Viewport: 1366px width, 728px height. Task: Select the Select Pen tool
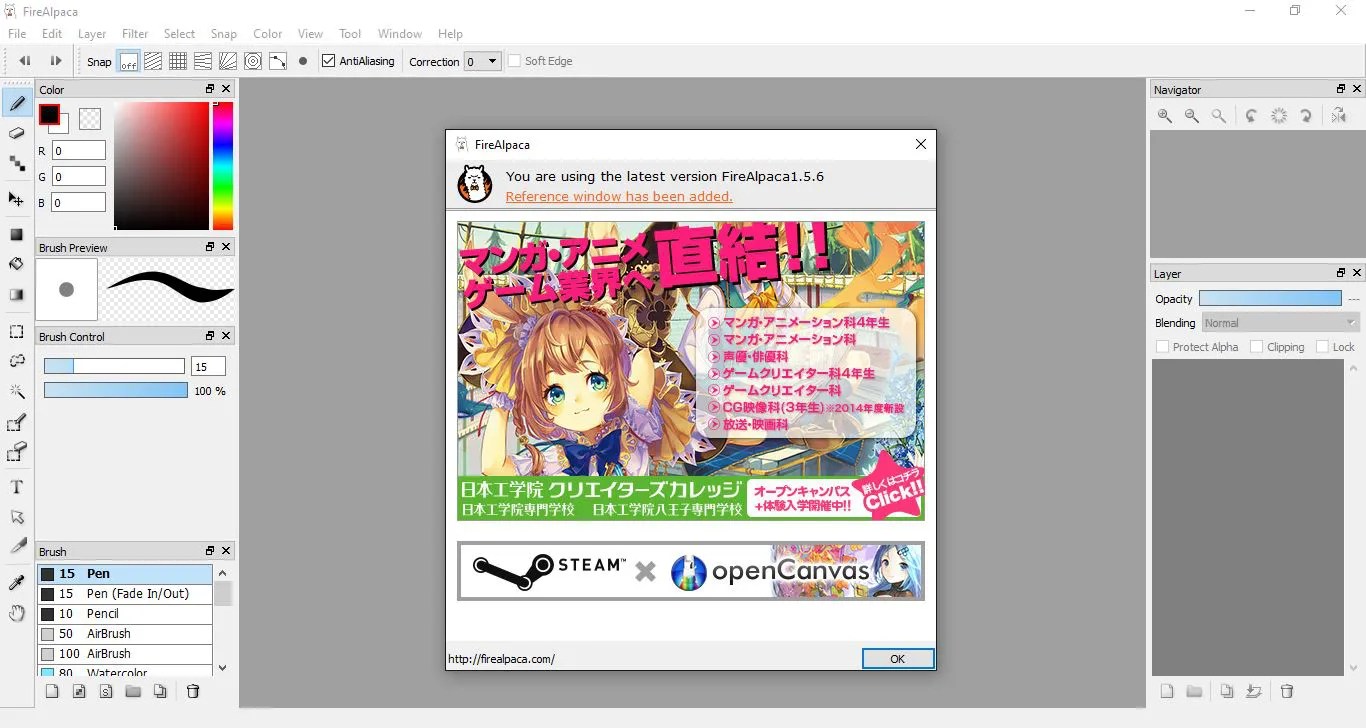(17, 423)
